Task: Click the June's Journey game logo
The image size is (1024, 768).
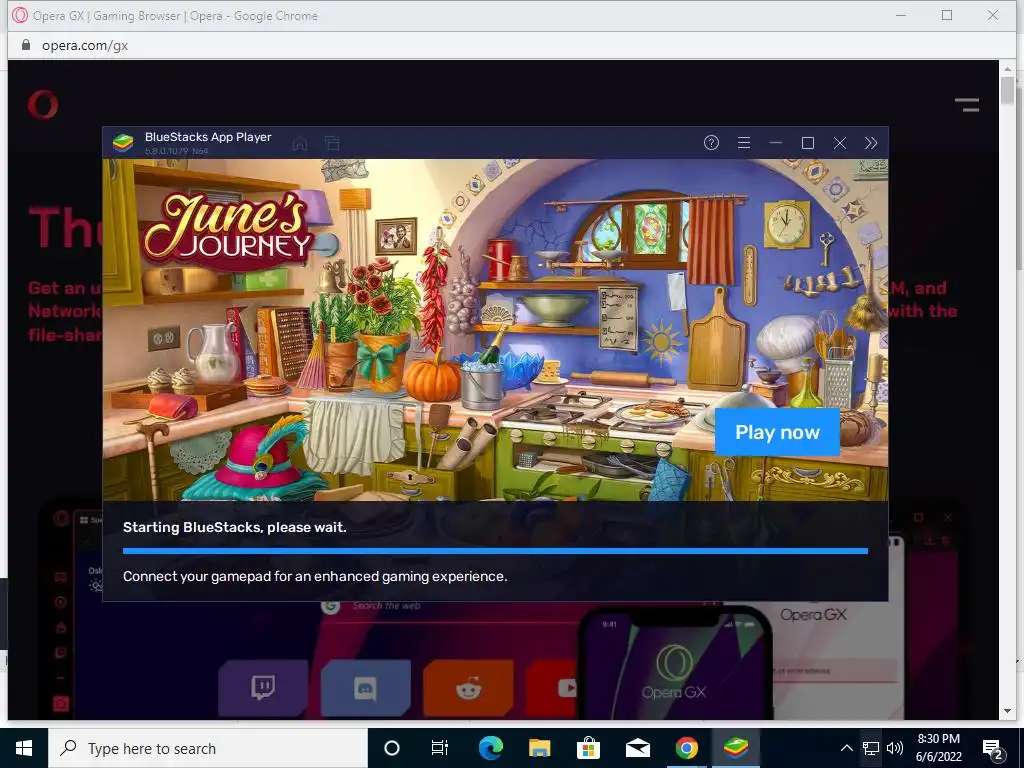Action: [228, 232]
